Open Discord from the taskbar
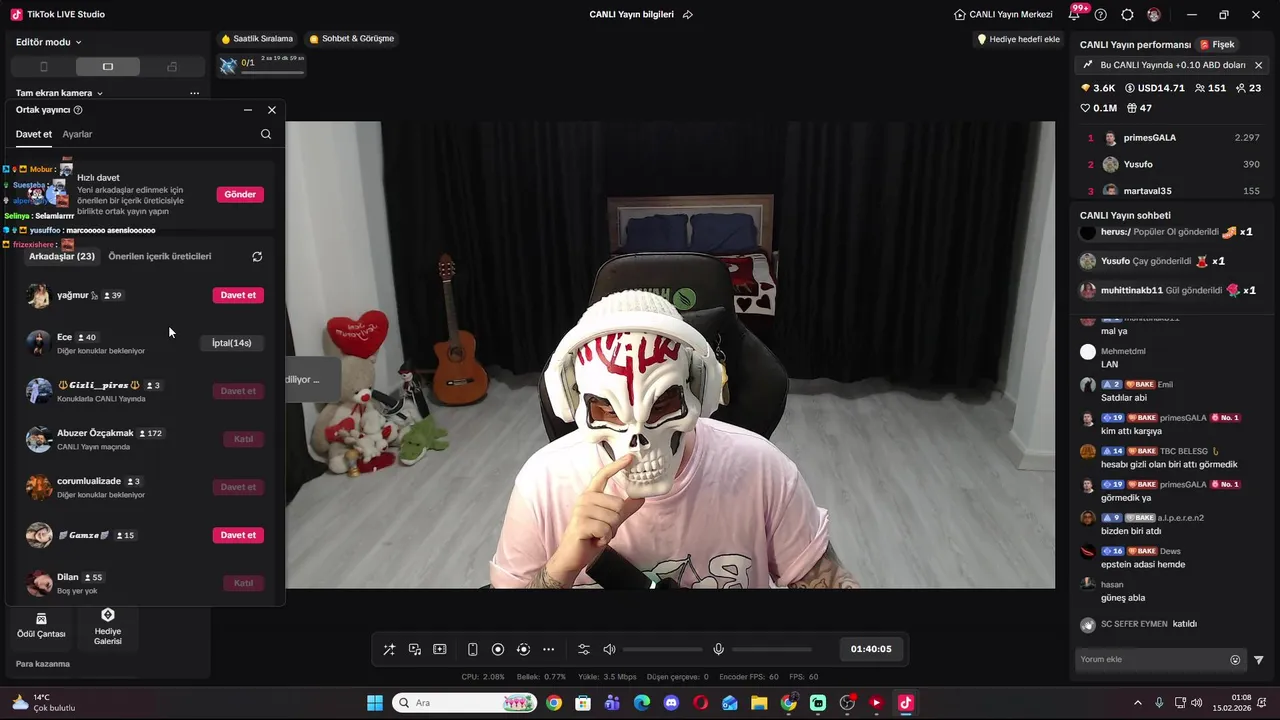 (671, 703)
